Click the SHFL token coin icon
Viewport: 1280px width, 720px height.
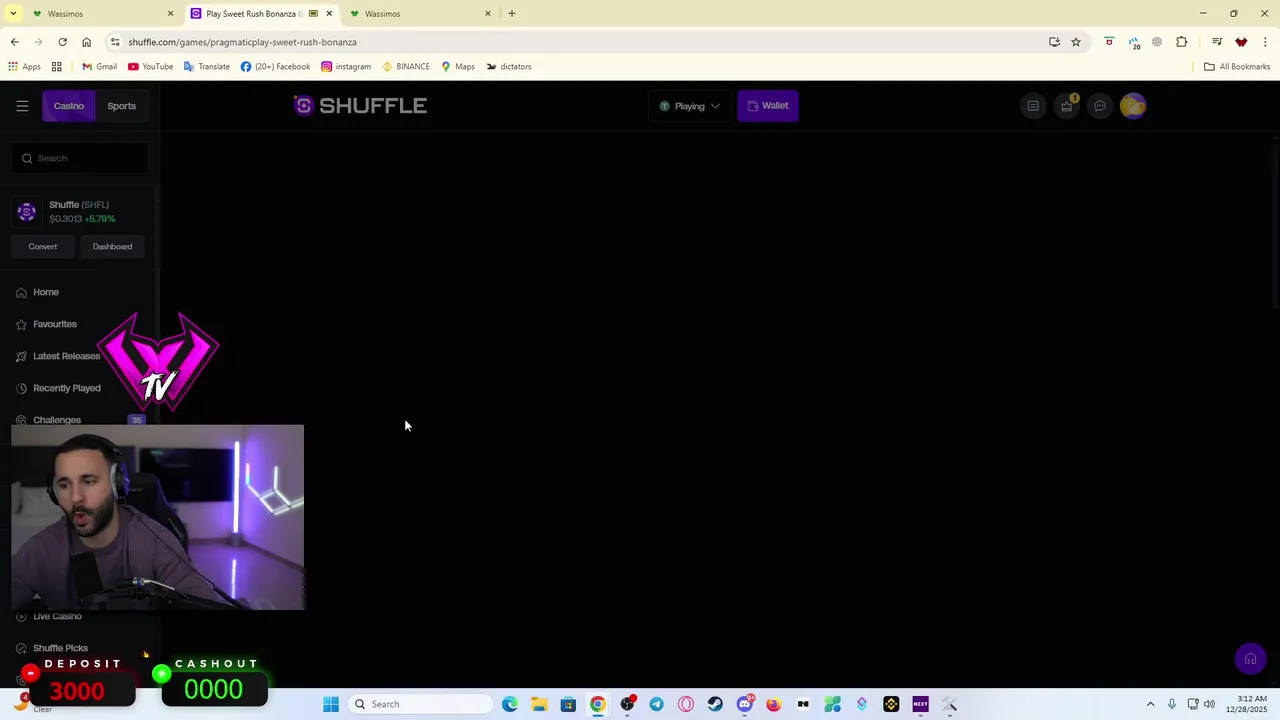(x=27, y=211)
